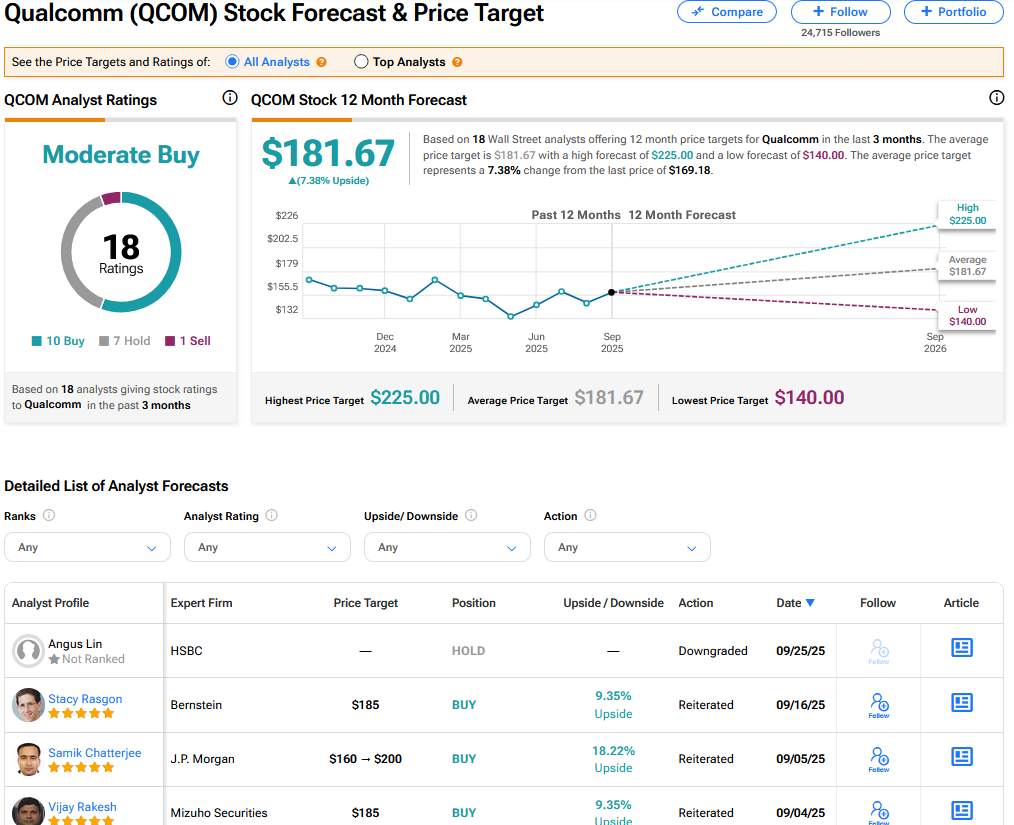Image resolution: width=1014 pixels, height=825 pixels.
Task: Select the Top Analysts radio button
Action: [x=361, y=62]
